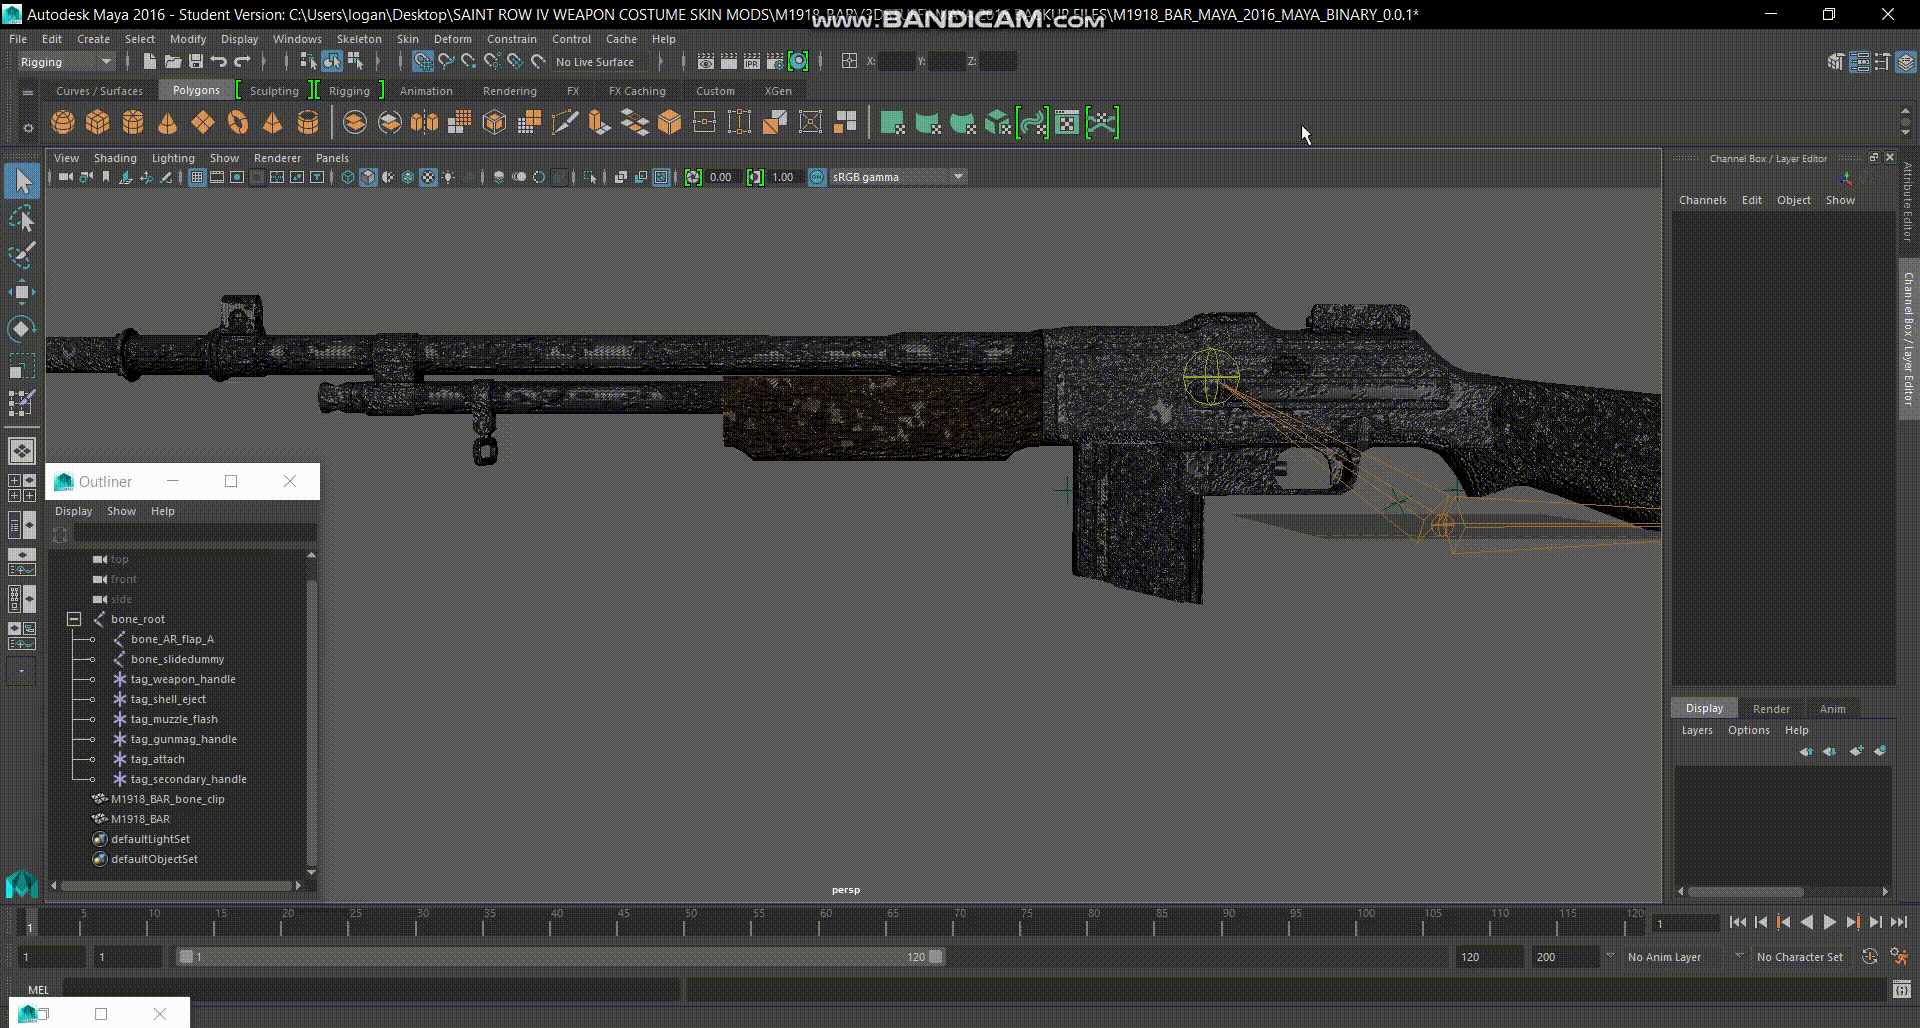This screenshot has width=1920, height=1028.
Task: Click the Layer Editor horizontal scrollbar
Action: pos(1745,892)
